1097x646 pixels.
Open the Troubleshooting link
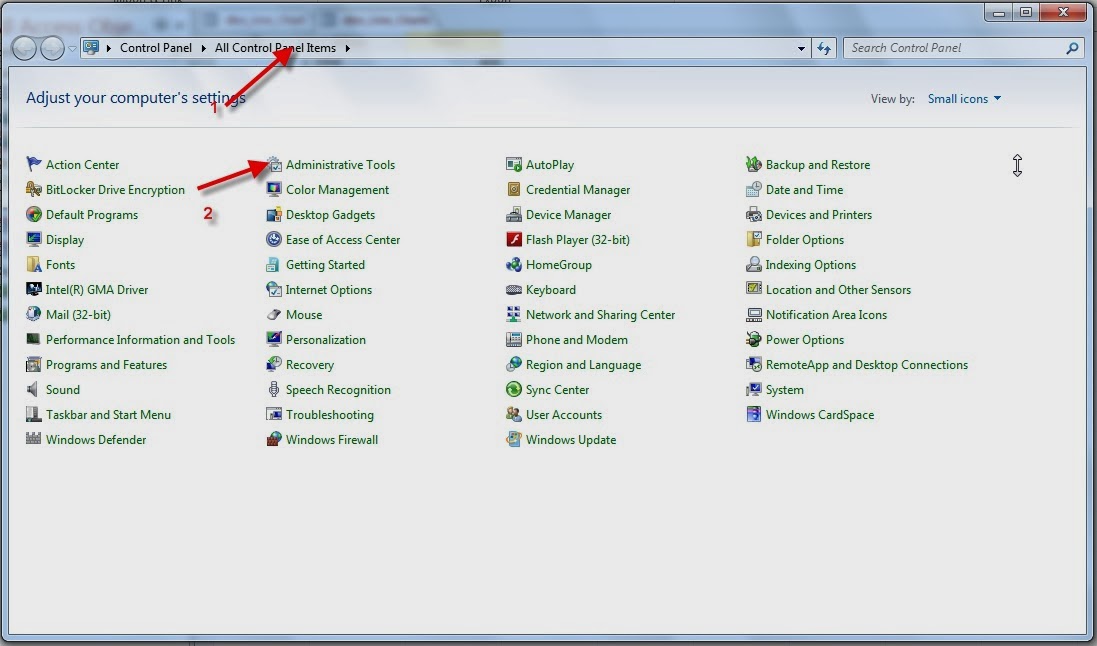[x=330, y=414]
